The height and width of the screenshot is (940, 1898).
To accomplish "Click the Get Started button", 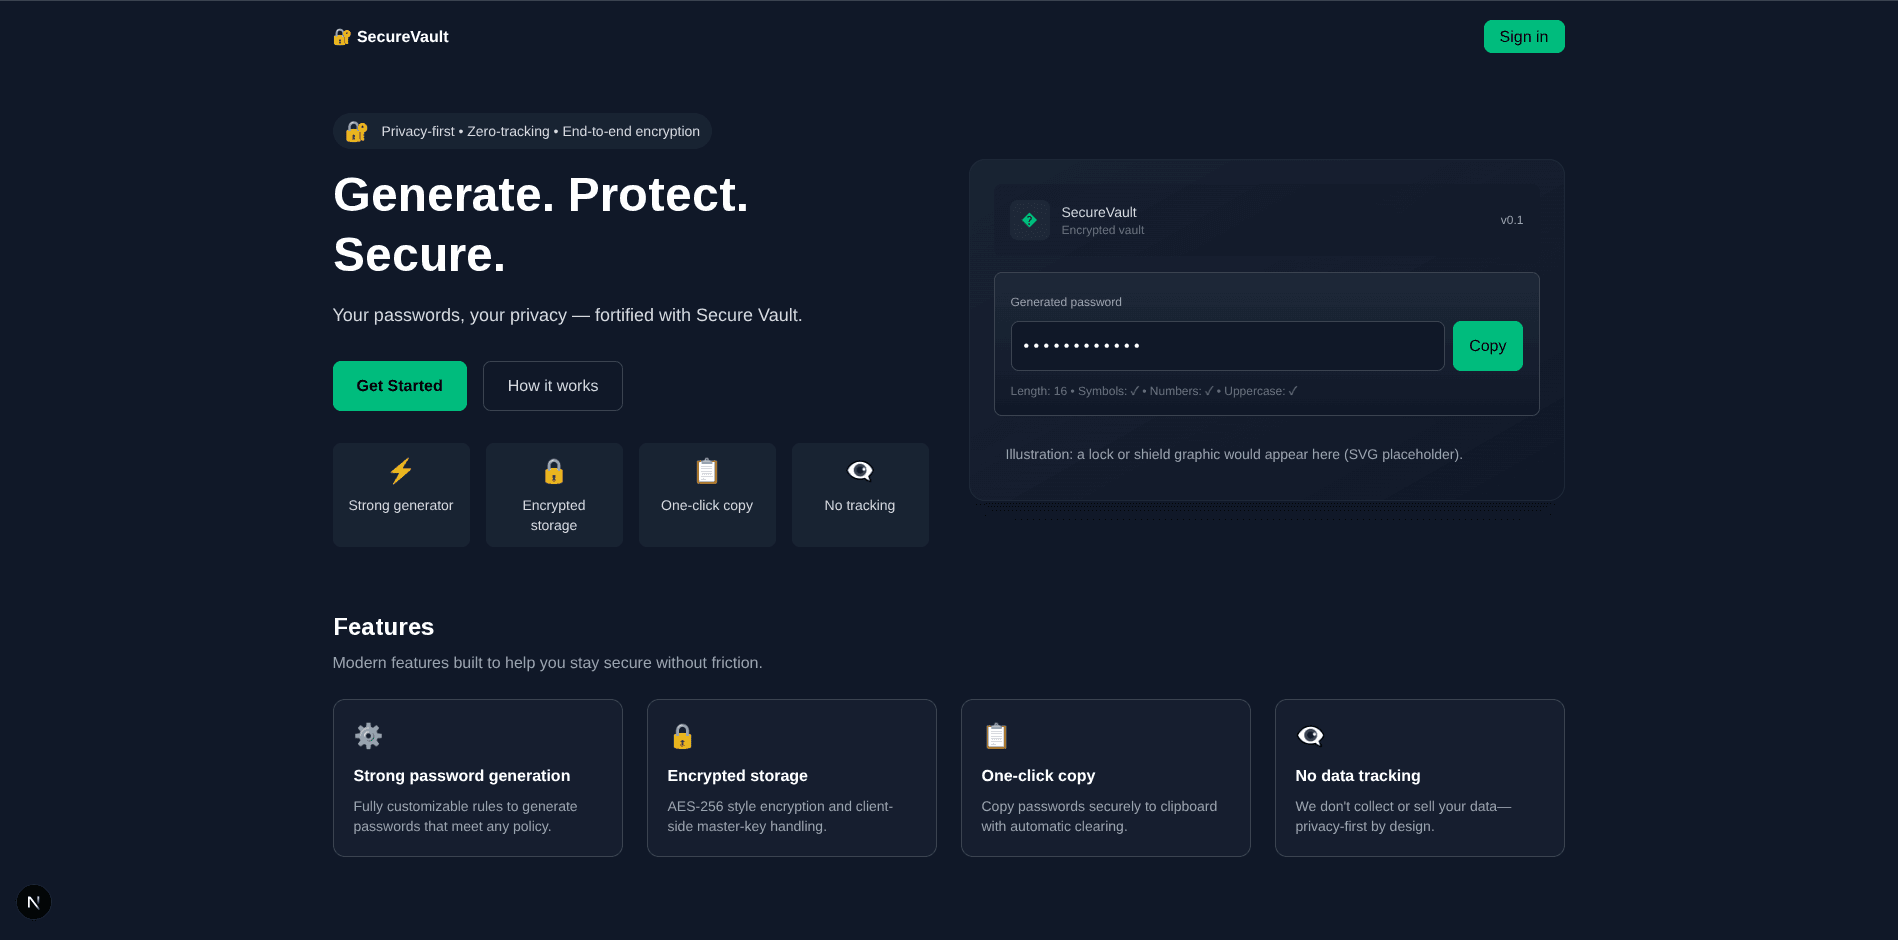I will (399, 386).
